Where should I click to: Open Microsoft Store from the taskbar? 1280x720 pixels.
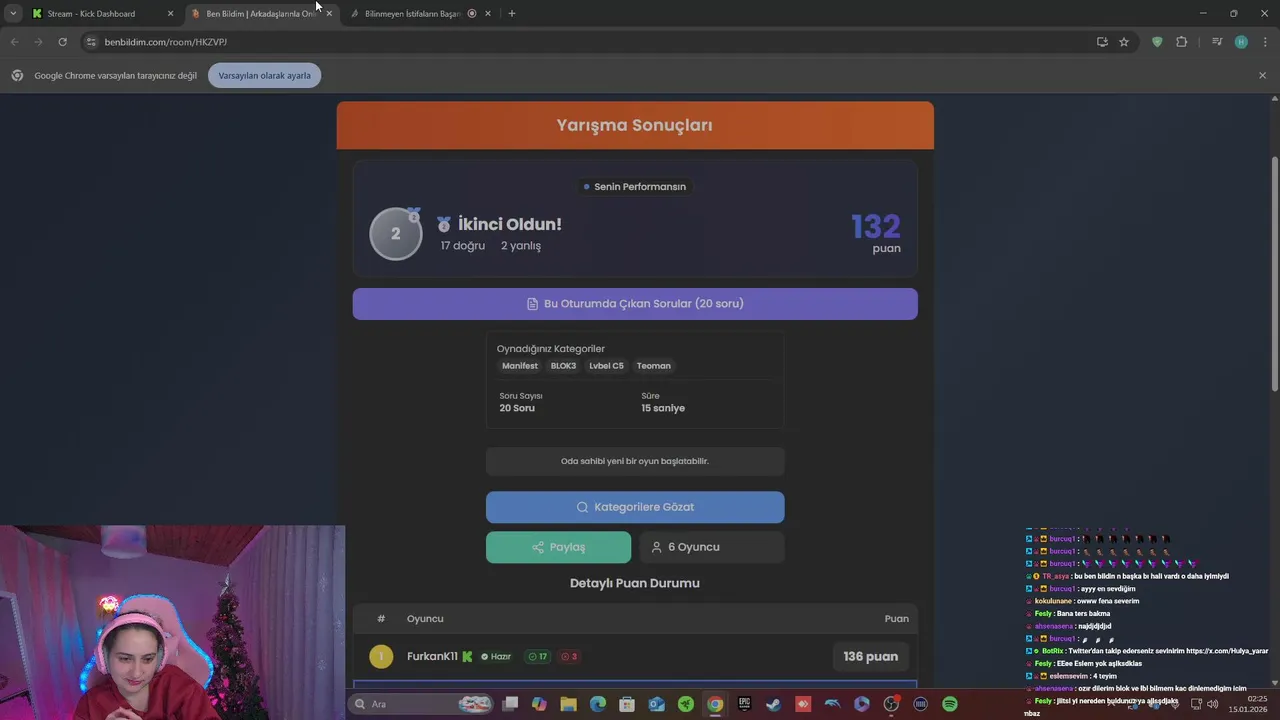click(x=627, y=704)
